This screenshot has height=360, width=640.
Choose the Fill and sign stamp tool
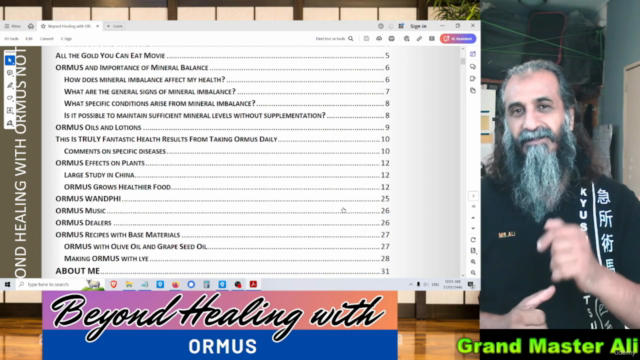click(10, 123)
